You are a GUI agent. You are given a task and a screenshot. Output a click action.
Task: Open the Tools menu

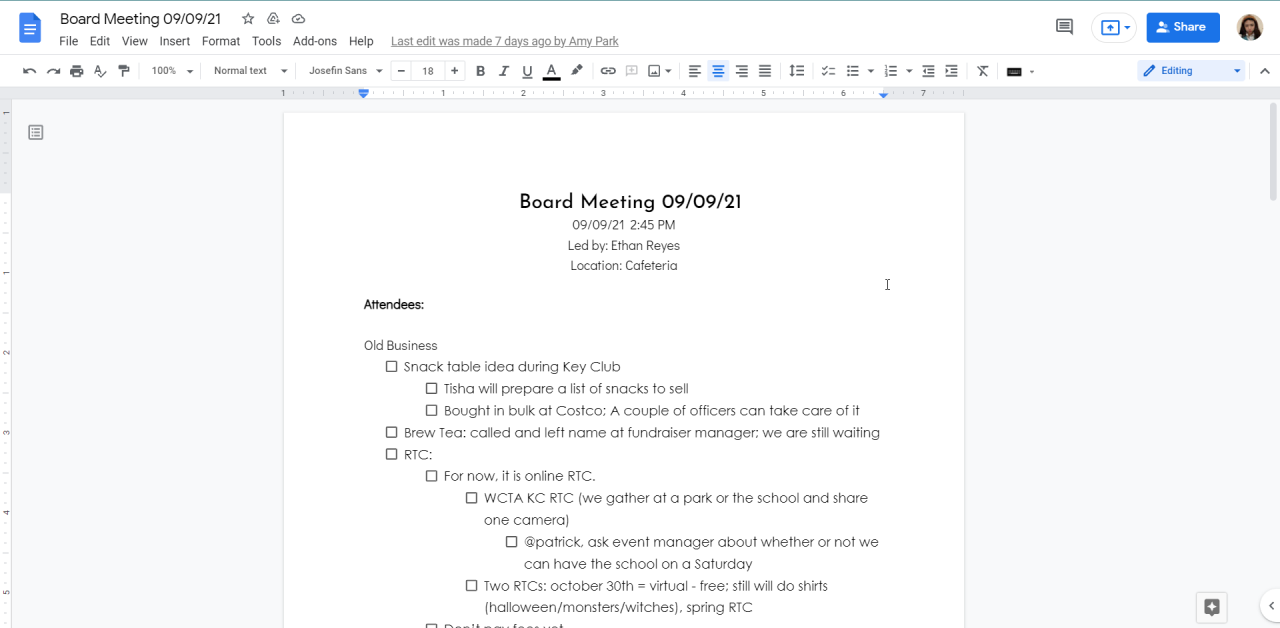pyautogui.click(x=266, y=41)
